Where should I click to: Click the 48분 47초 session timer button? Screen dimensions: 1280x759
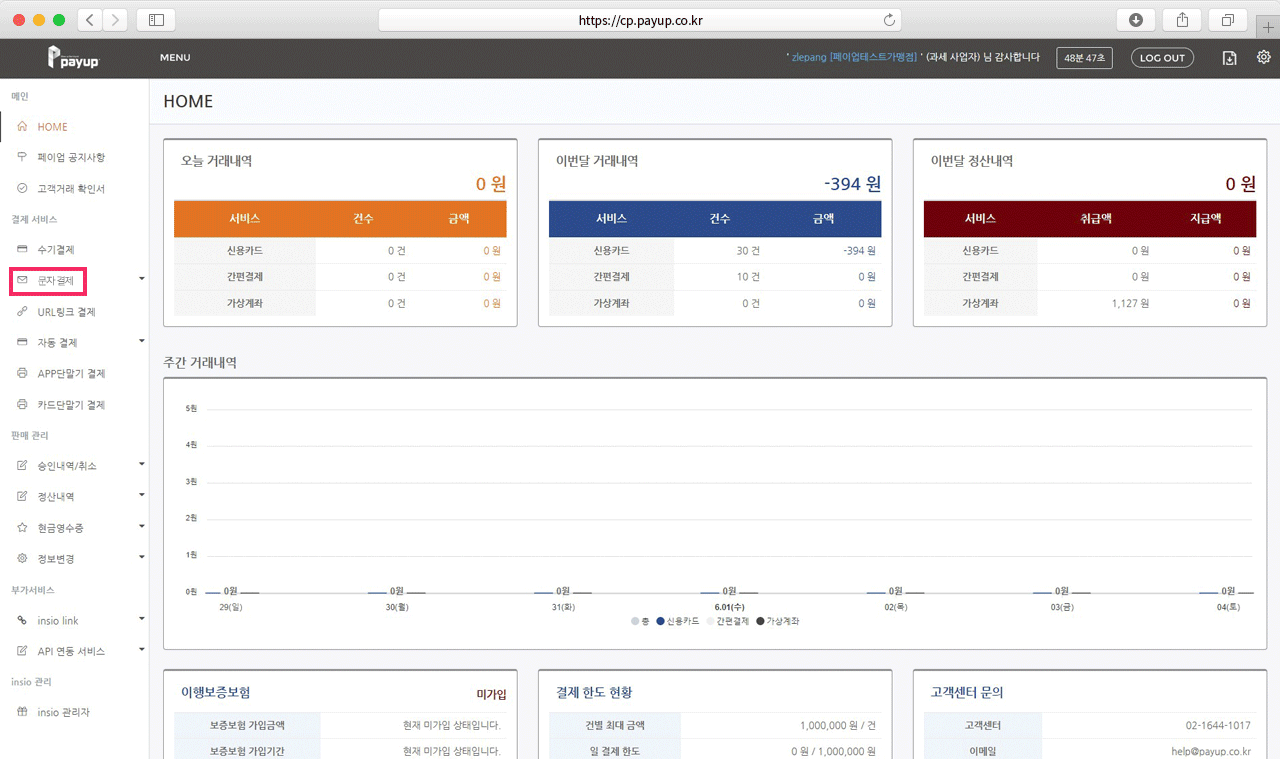(1085, 58)
